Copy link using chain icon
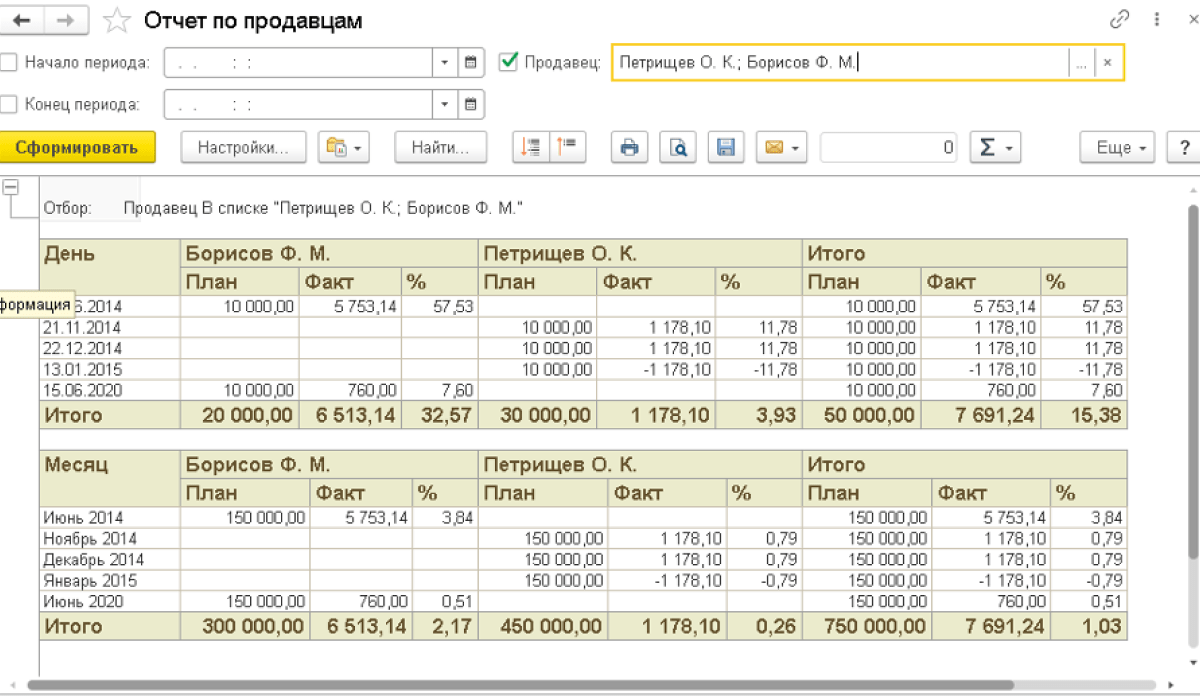This screenshot has height=700, width=1200. tap(1119, 20)
